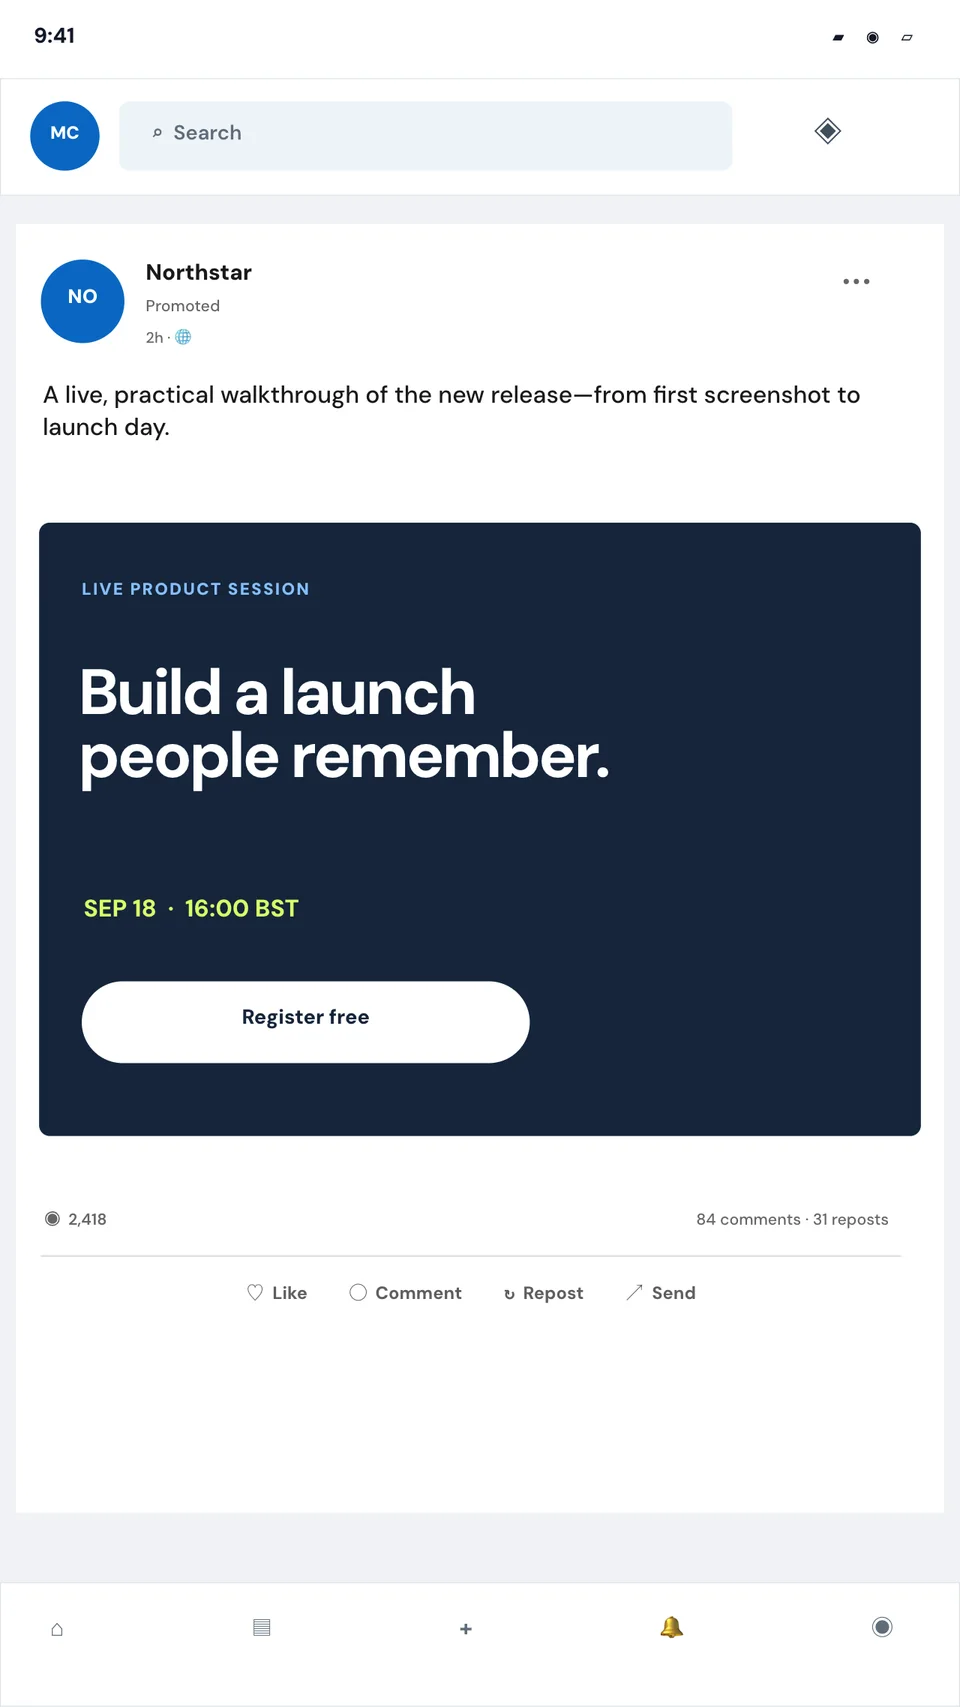Expand post options three-dot menu
The width and height of the screenshot is (960, 1707).
tap(856, 282)
